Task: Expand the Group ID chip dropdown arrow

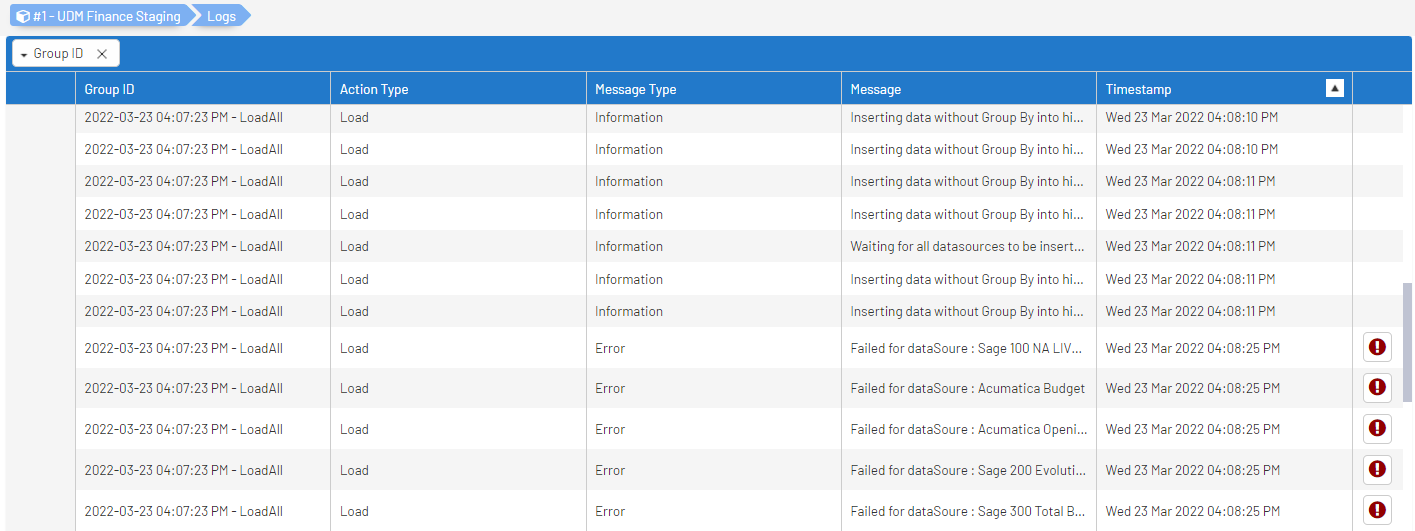Action: pos(24,54)
